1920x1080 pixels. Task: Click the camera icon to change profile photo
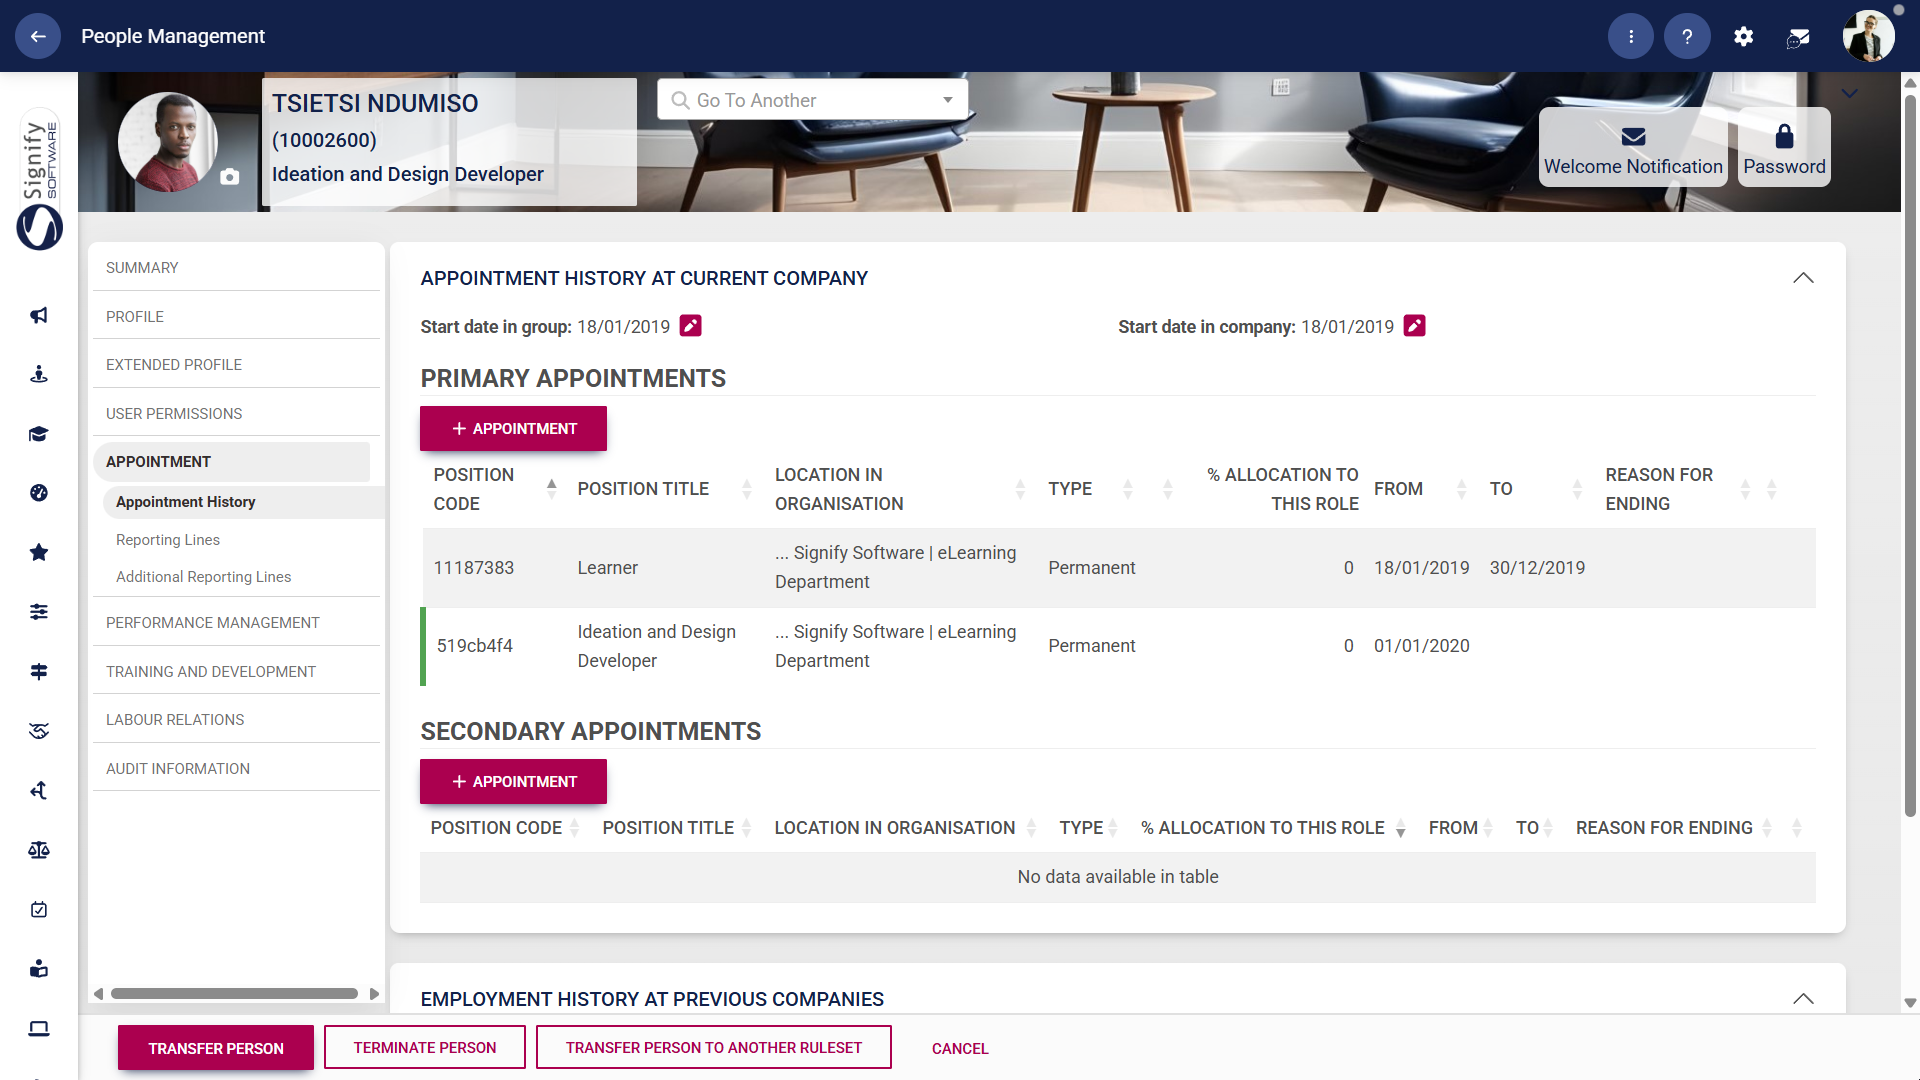tap(229, 177)
